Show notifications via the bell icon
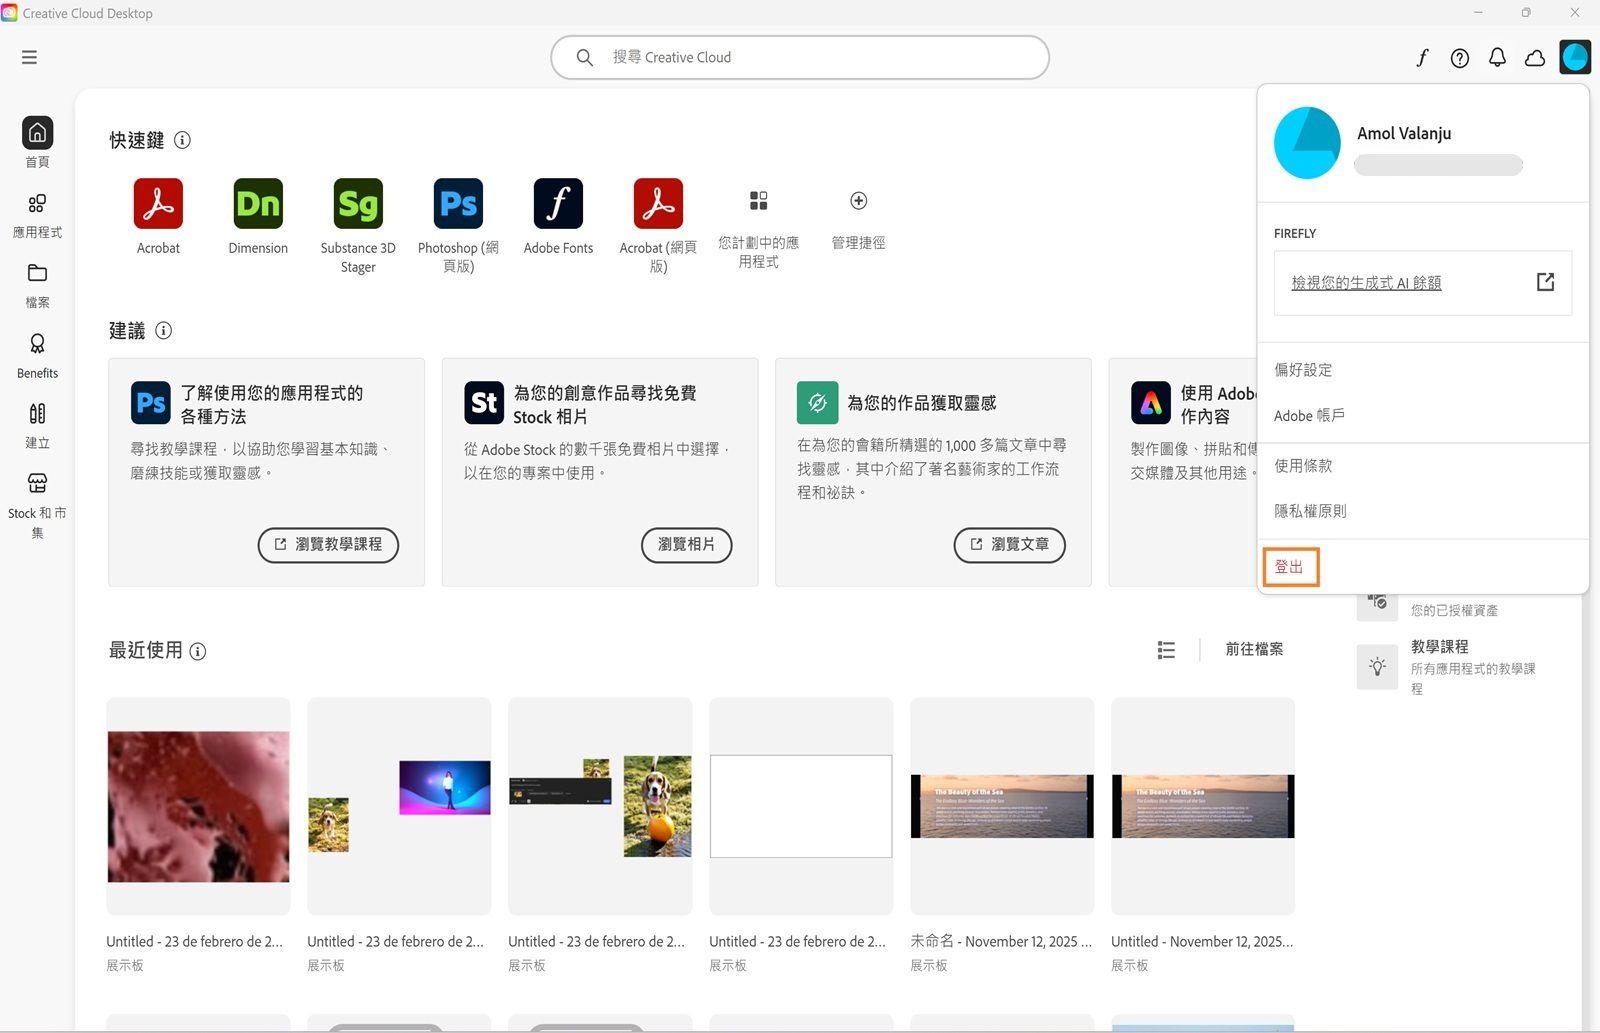 [x=1497, y=58]
